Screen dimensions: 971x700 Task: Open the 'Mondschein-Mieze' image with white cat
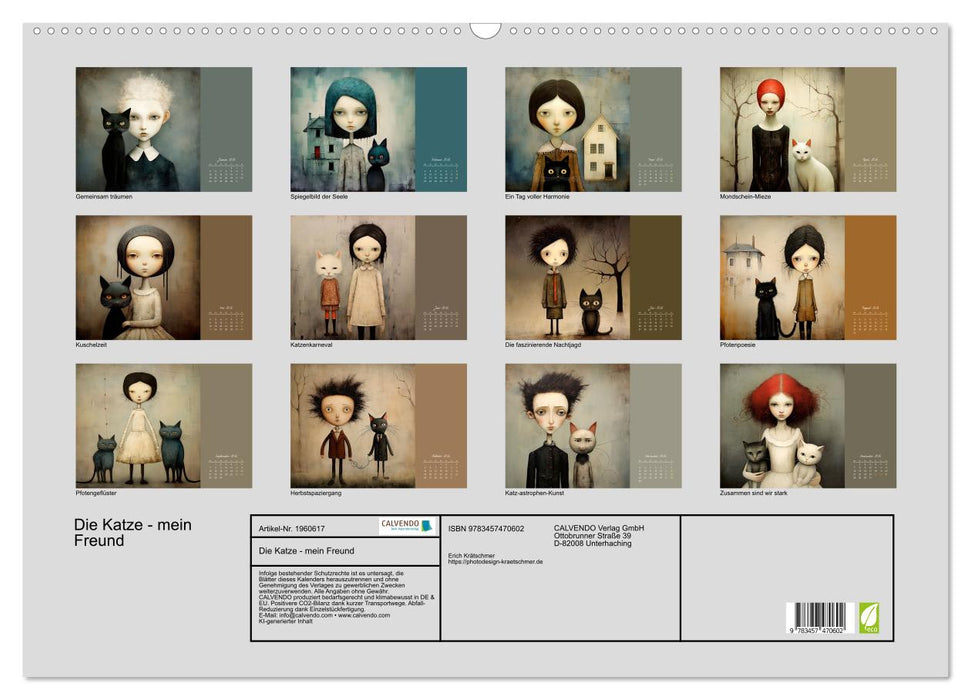coord(782,129)
